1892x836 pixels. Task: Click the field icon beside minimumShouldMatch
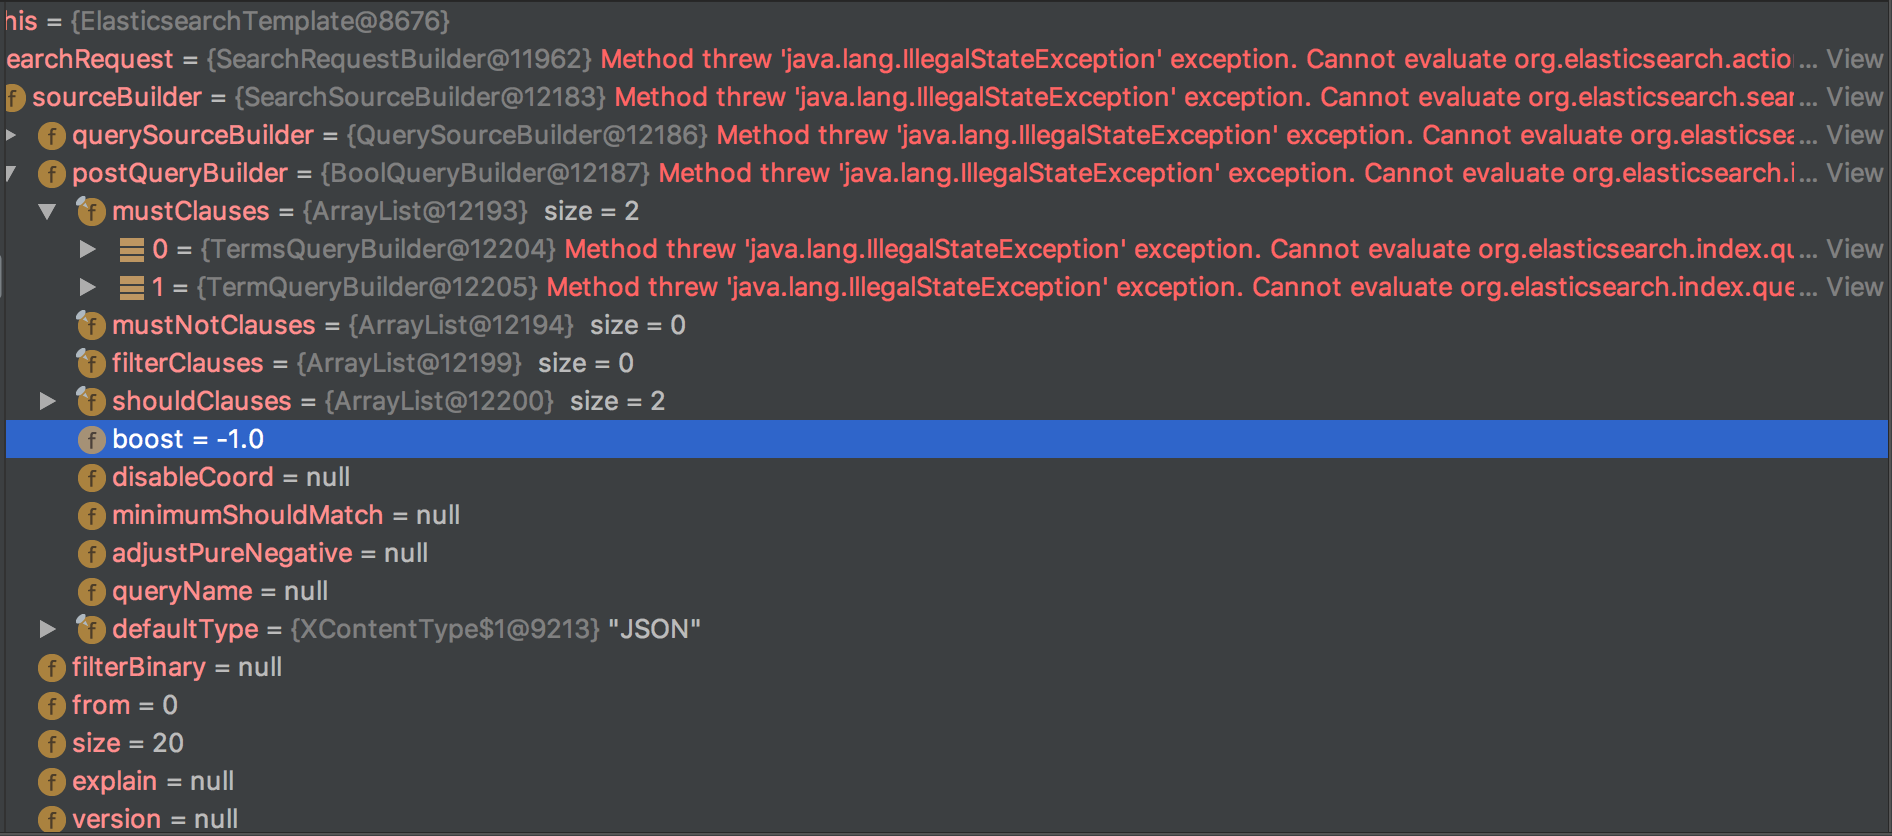(x=91, y=516)
